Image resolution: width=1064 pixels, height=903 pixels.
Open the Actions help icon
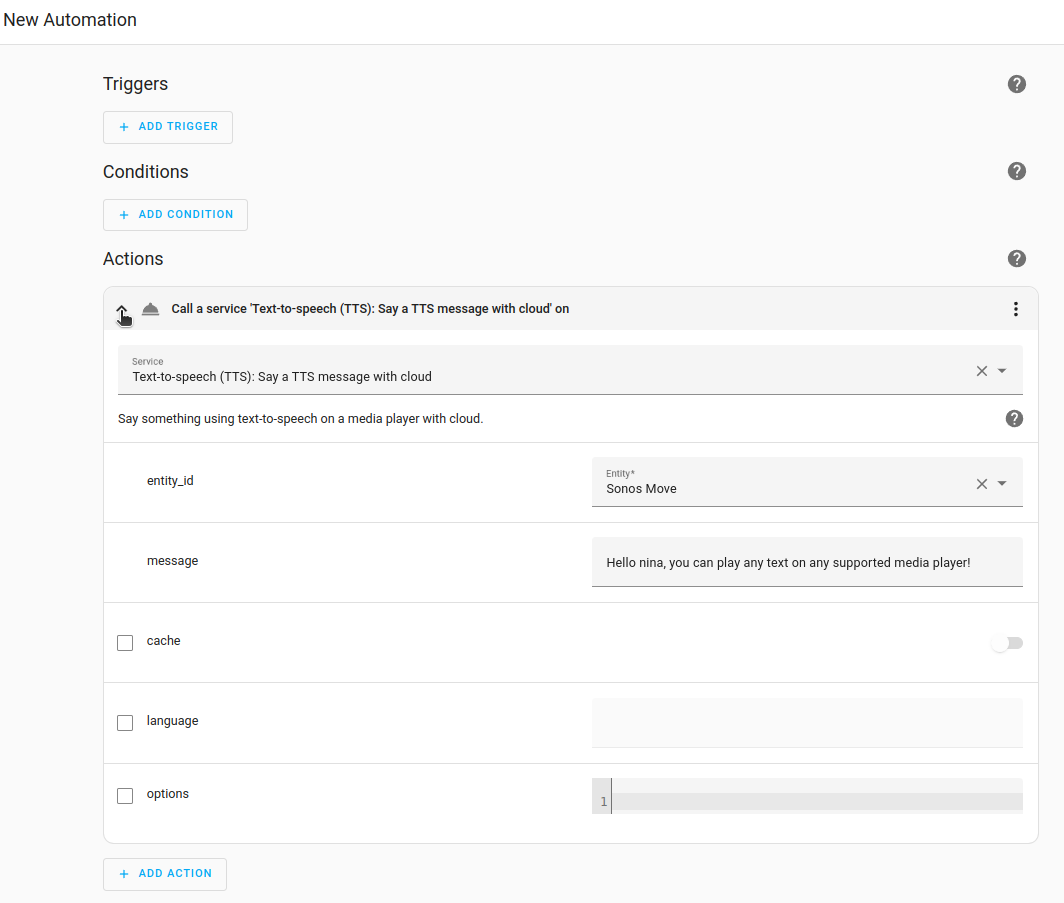[x=1017, y=258]
